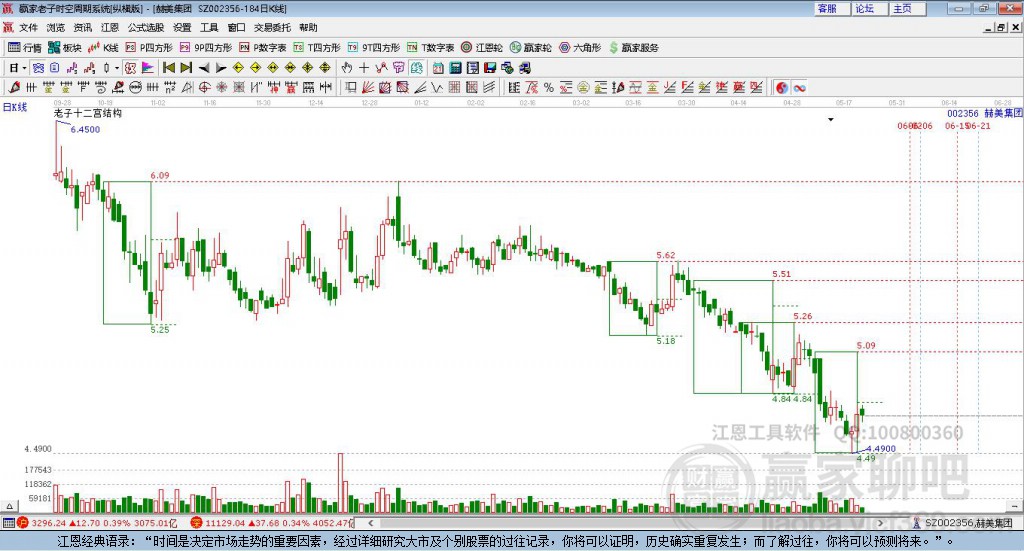Click the 06-21 date marker
1024x551 pixels.
978,126
